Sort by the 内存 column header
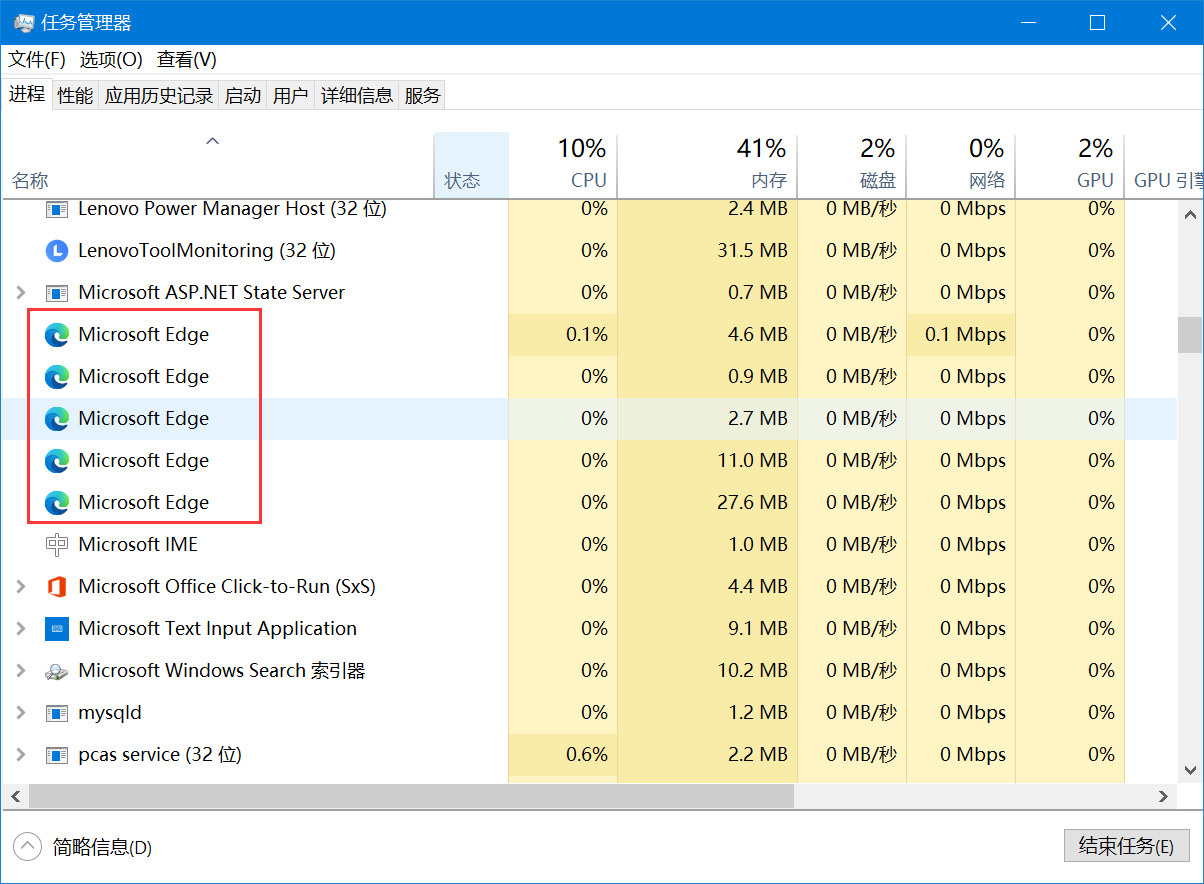The height and width of the screenshot is (884, 1204). click(707, 166)
